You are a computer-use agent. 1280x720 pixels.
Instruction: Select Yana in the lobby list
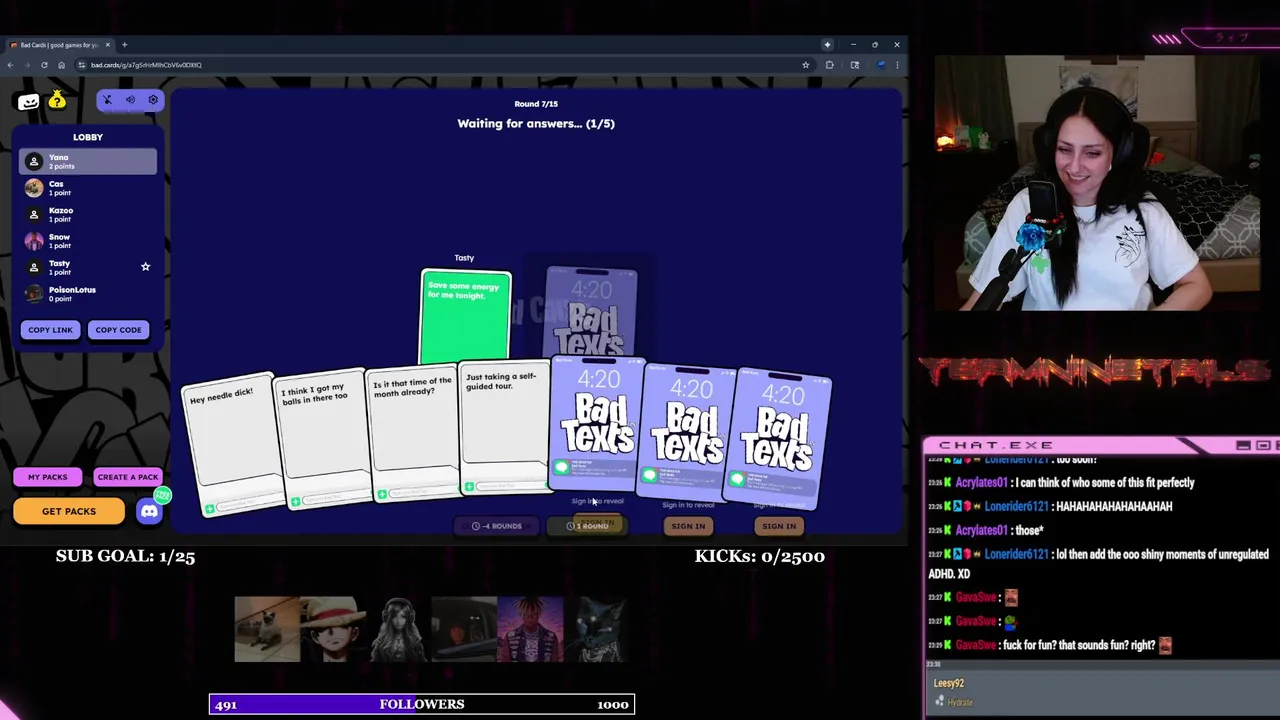click(x=88, y=161)
